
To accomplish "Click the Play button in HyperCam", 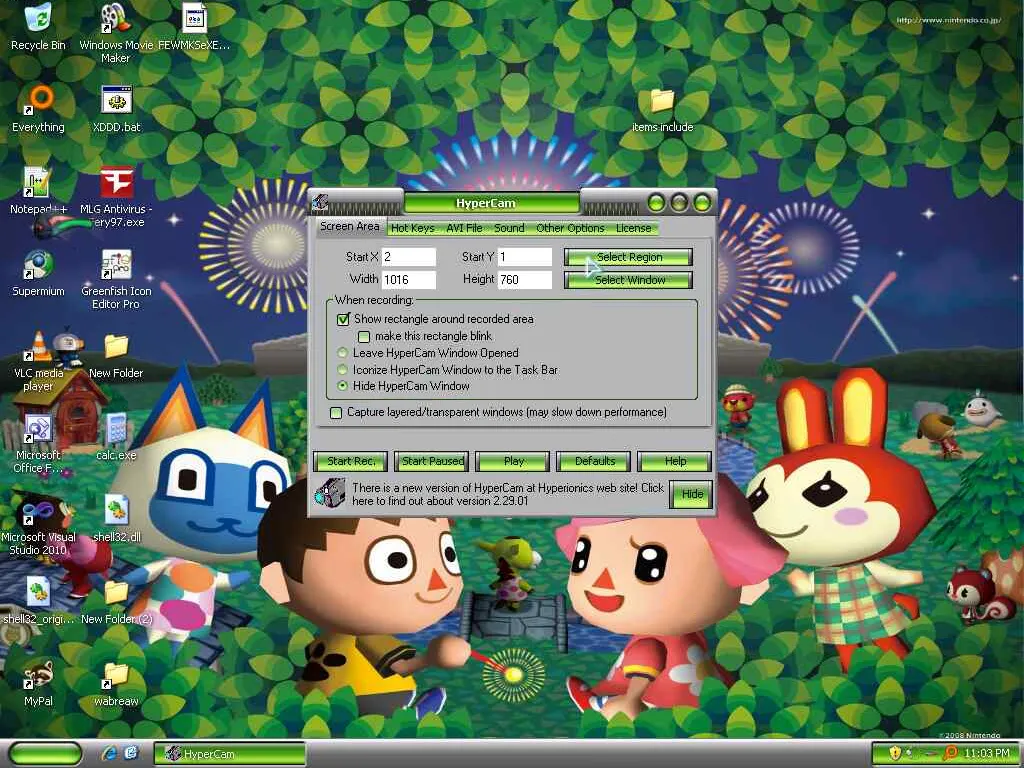I will tap(513, 461).
